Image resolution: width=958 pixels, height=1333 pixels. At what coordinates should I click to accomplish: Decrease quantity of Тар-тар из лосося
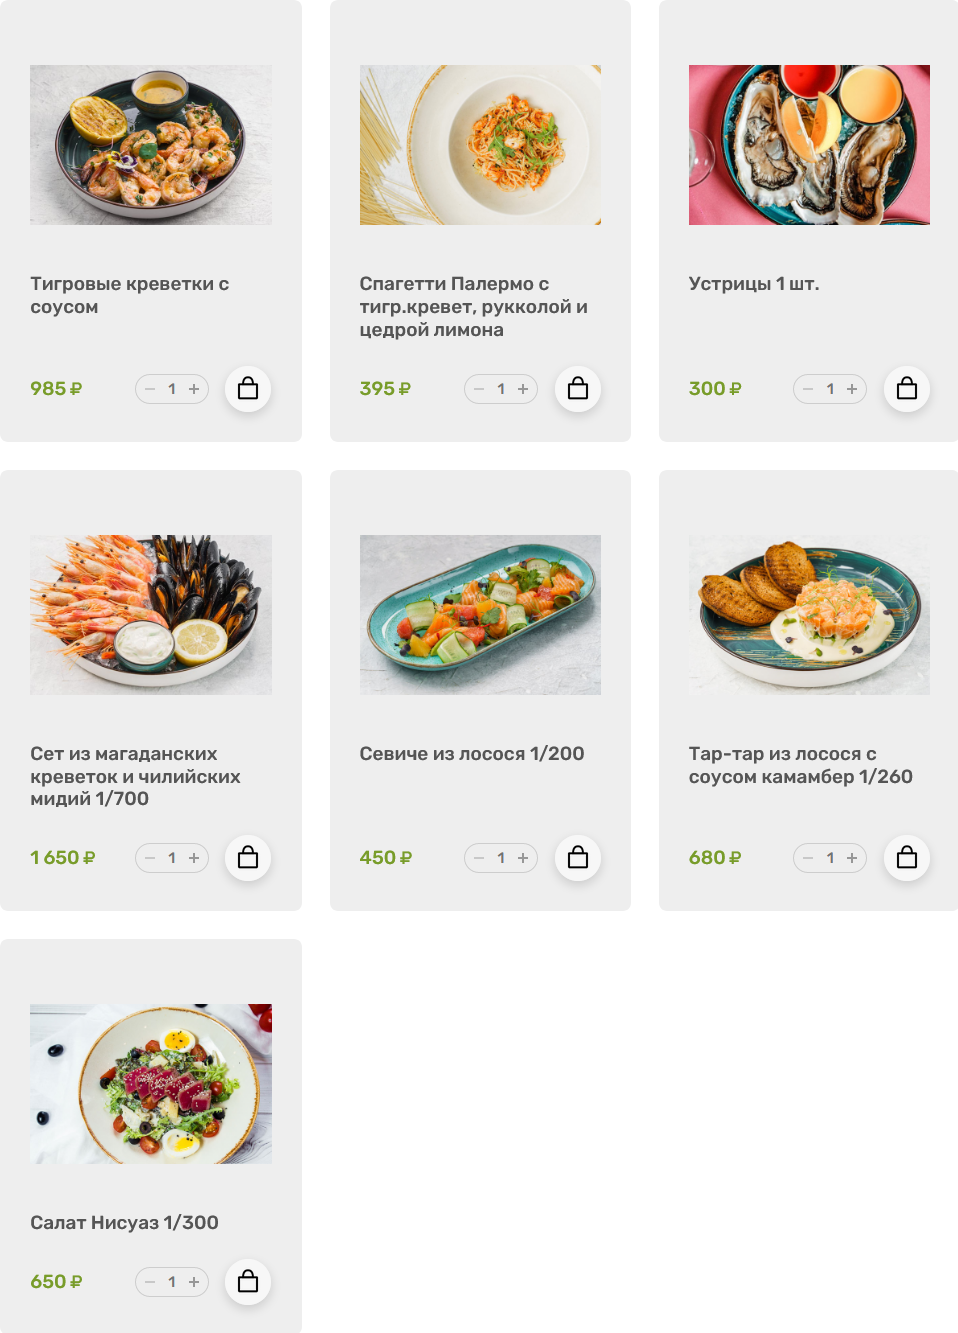coord(808,858)
